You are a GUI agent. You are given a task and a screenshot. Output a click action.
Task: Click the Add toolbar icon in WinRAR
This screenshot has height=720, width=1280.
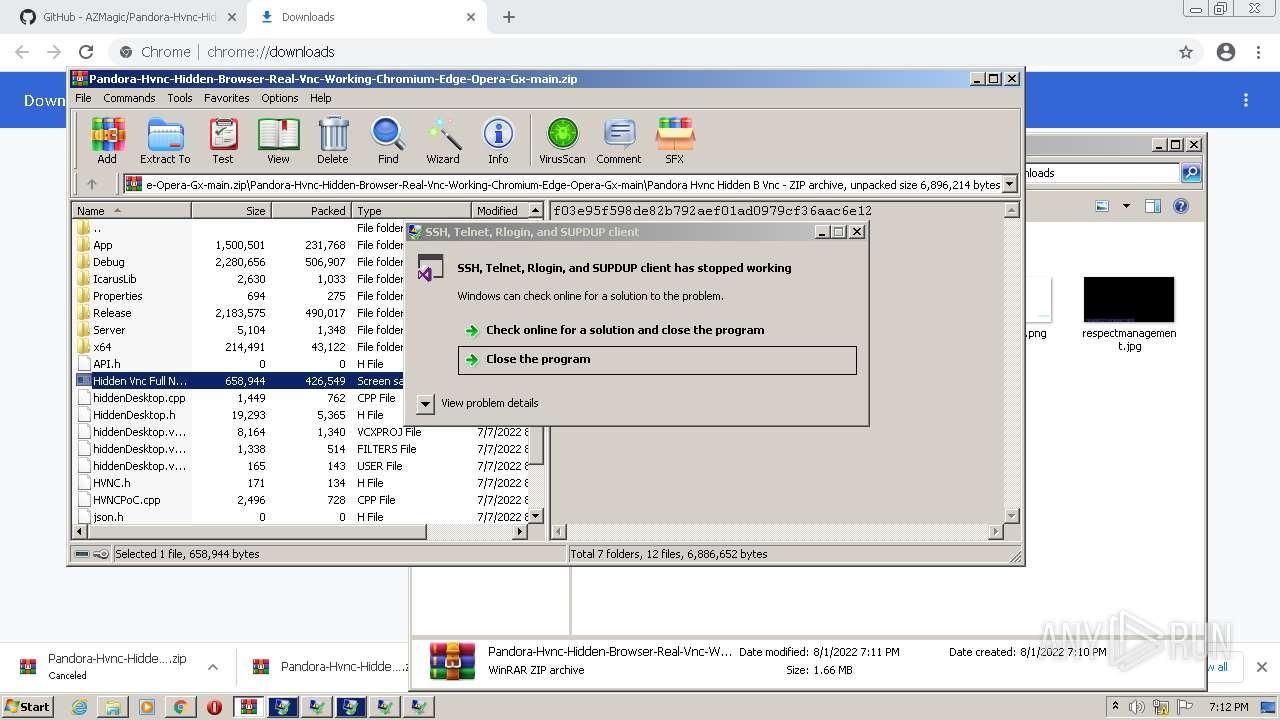(x=107, y=141)
